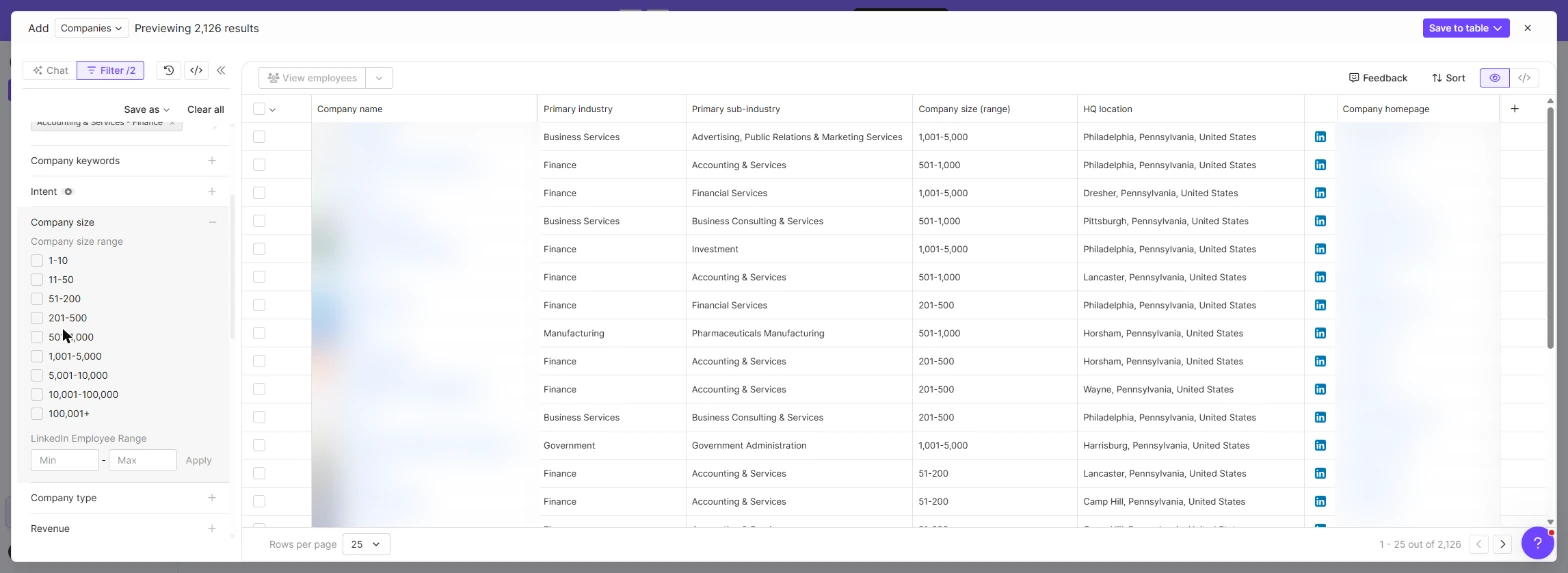Image resolution: width=1568 pixels, height=573 pixels.
Task: Open LinkedIn icon for Investment row
Action: tap(1320, 248)
